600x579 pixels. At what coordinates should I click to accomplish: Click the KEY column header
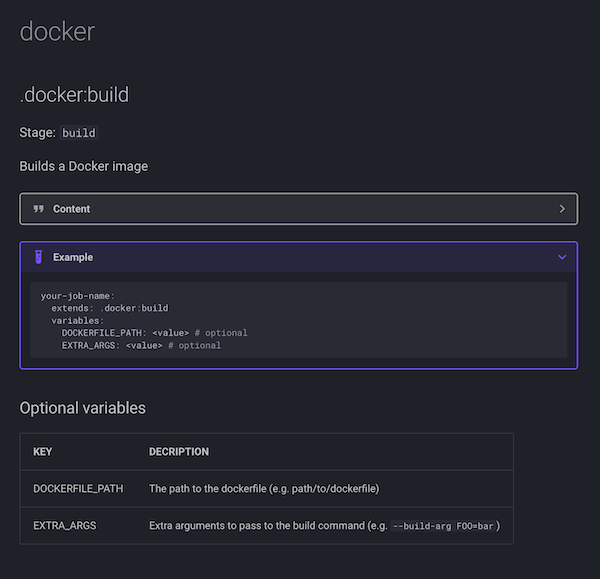tap(42, 452)
